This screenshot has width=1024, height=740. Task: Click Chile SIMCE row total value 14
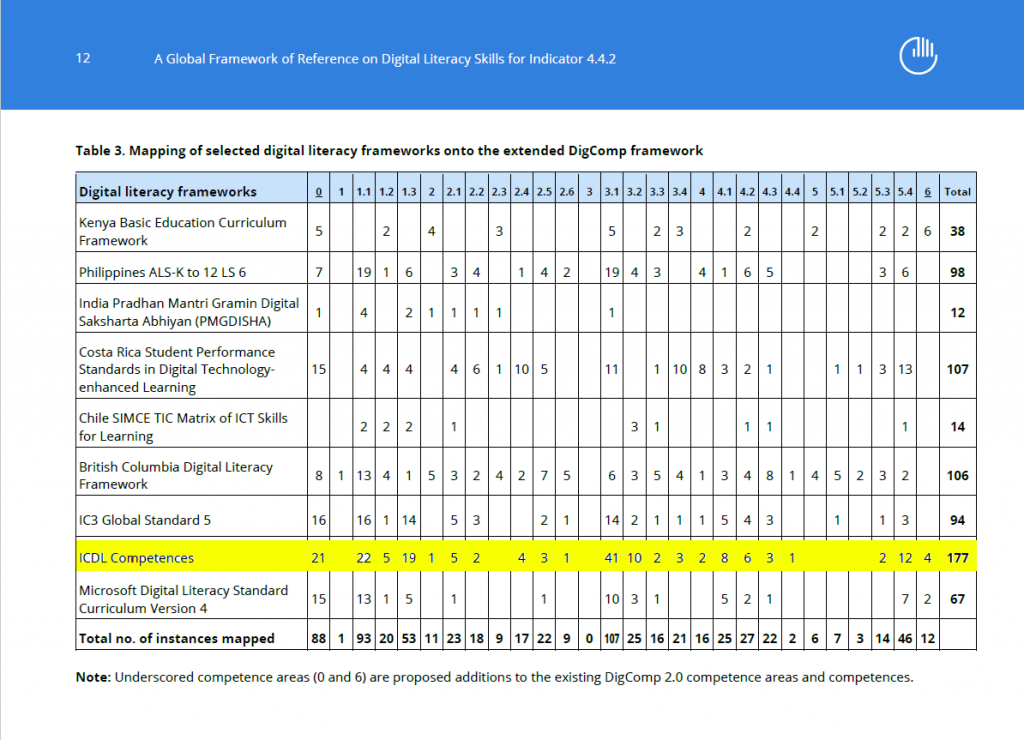(957, 426)
